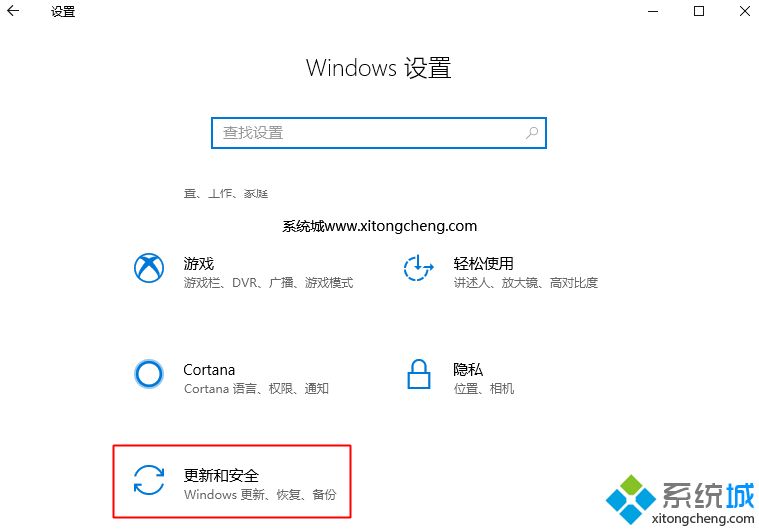Click 位置、相机 description under Privacy
The width and height of the screenshot is (759, 529).
484,389
